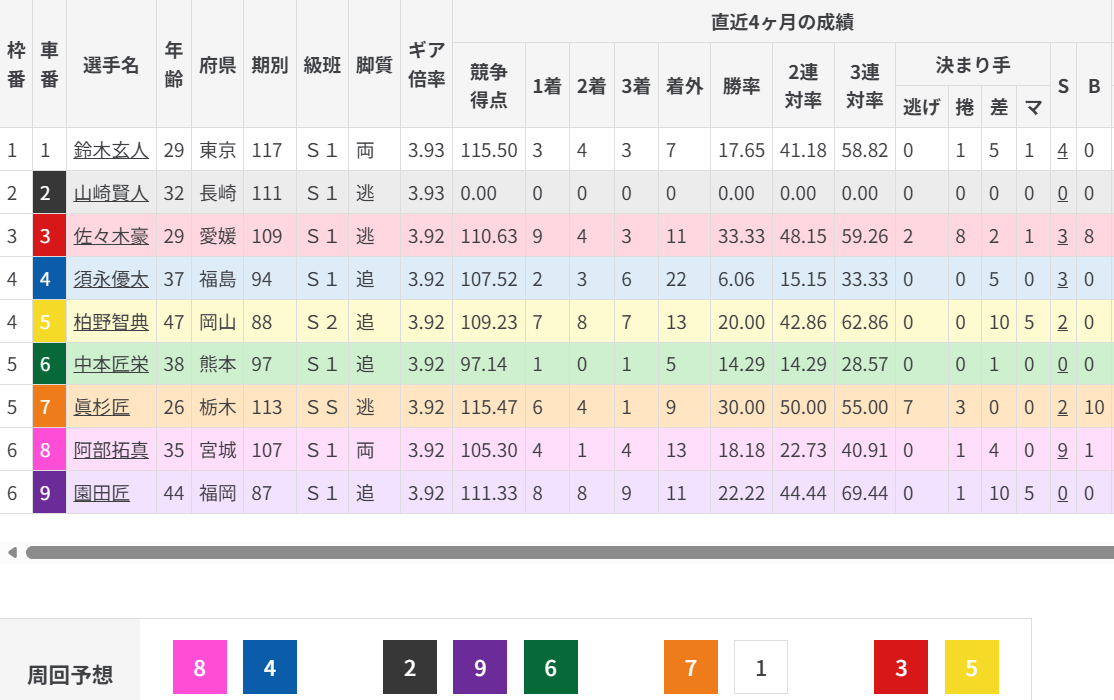1114x700 pixels.
Task: Open racer 阿部拓真 profile
Action: point(111,450)
